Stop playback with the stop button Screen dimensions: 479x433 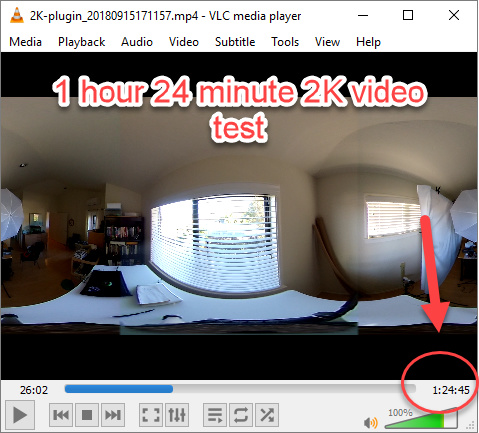pos(87,415)
